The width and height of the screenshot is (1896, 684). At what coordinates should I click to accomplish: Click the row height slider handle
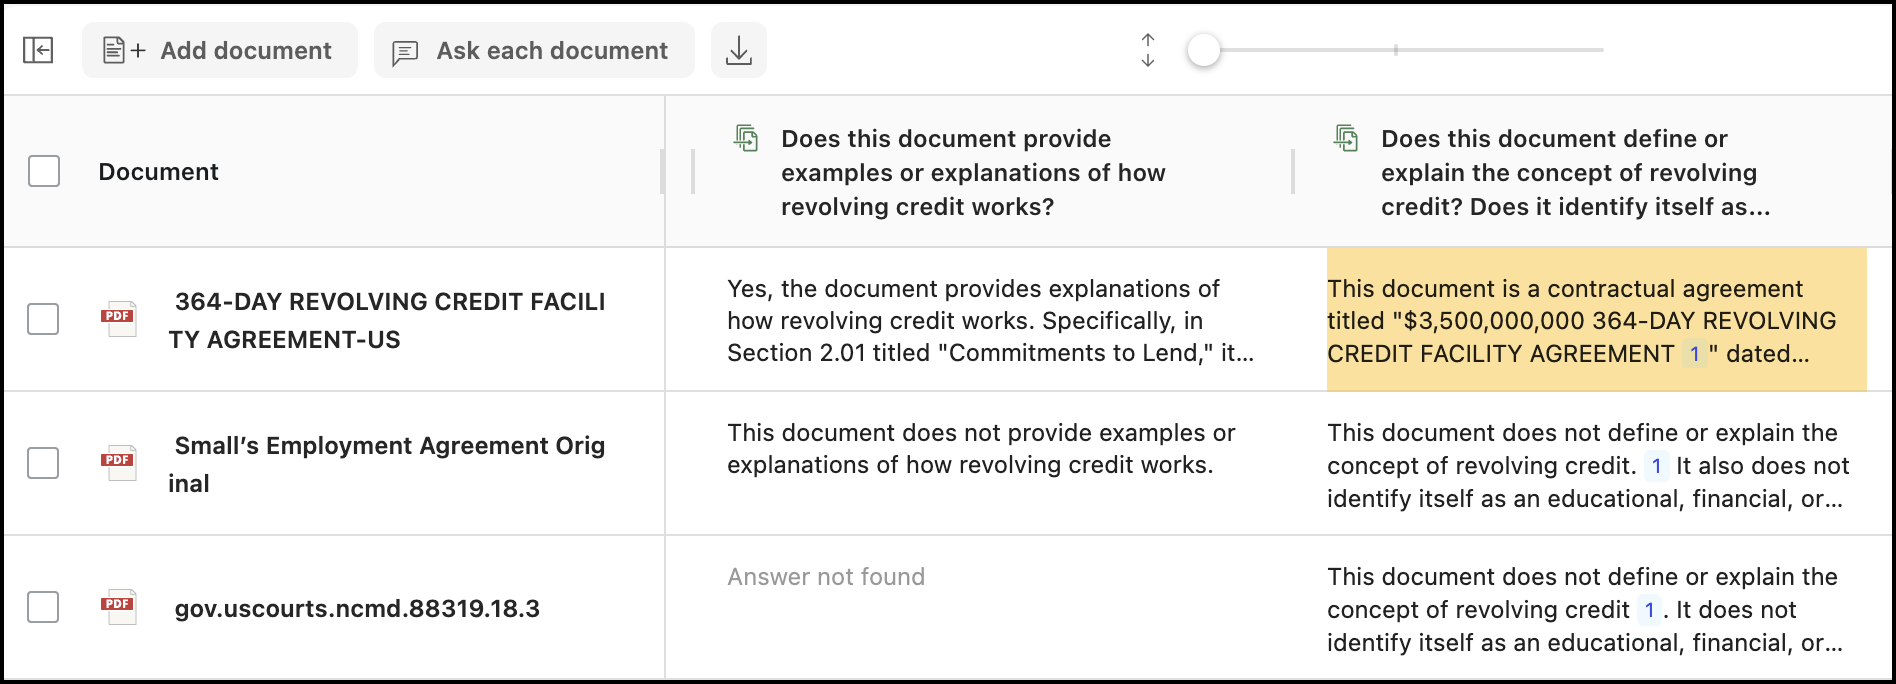tap(1203, 50)
